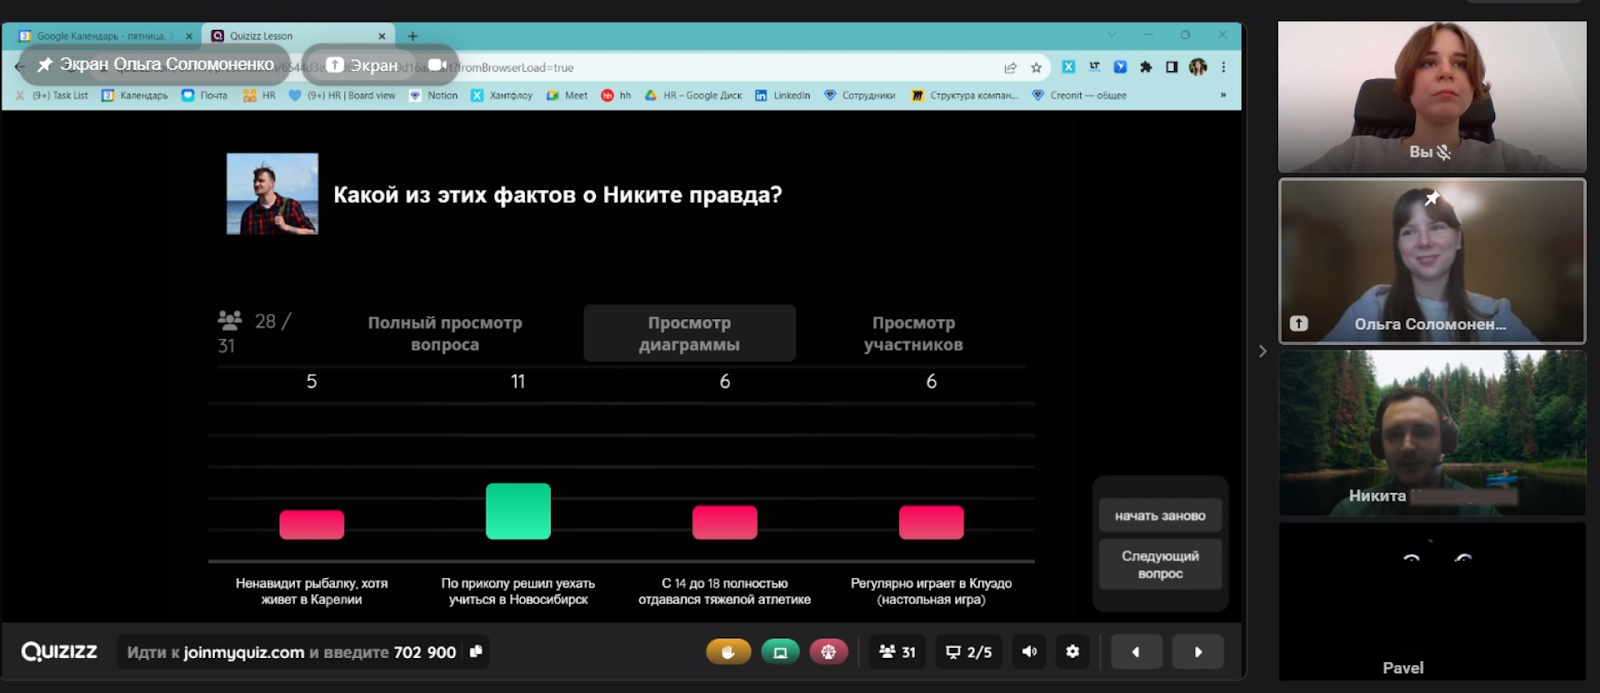
Task: Mute the Quizizz sound speaker
Action: point(1029,652)
